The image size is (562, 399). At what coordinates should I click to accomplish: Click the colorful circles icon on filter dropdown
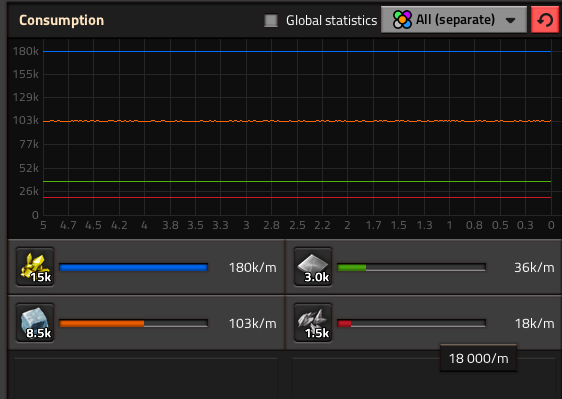point(402,20)
